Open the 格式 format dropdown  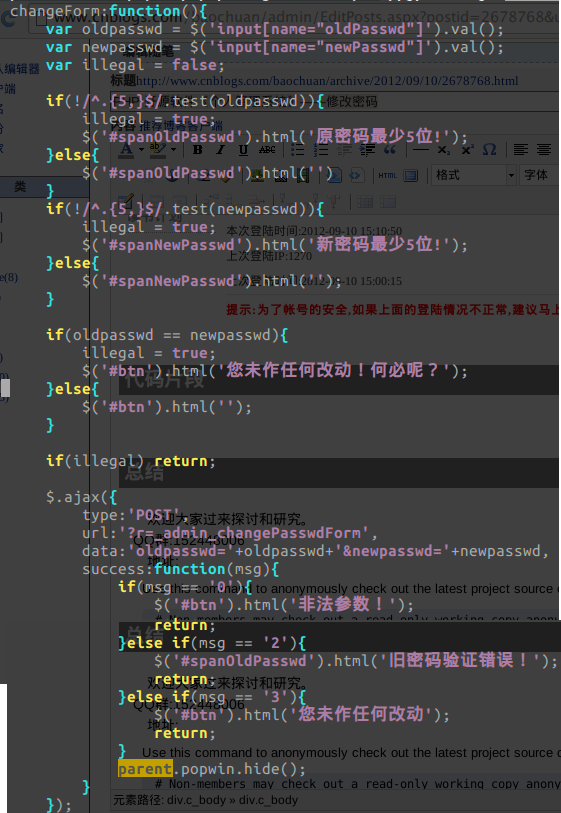(474, 175)
